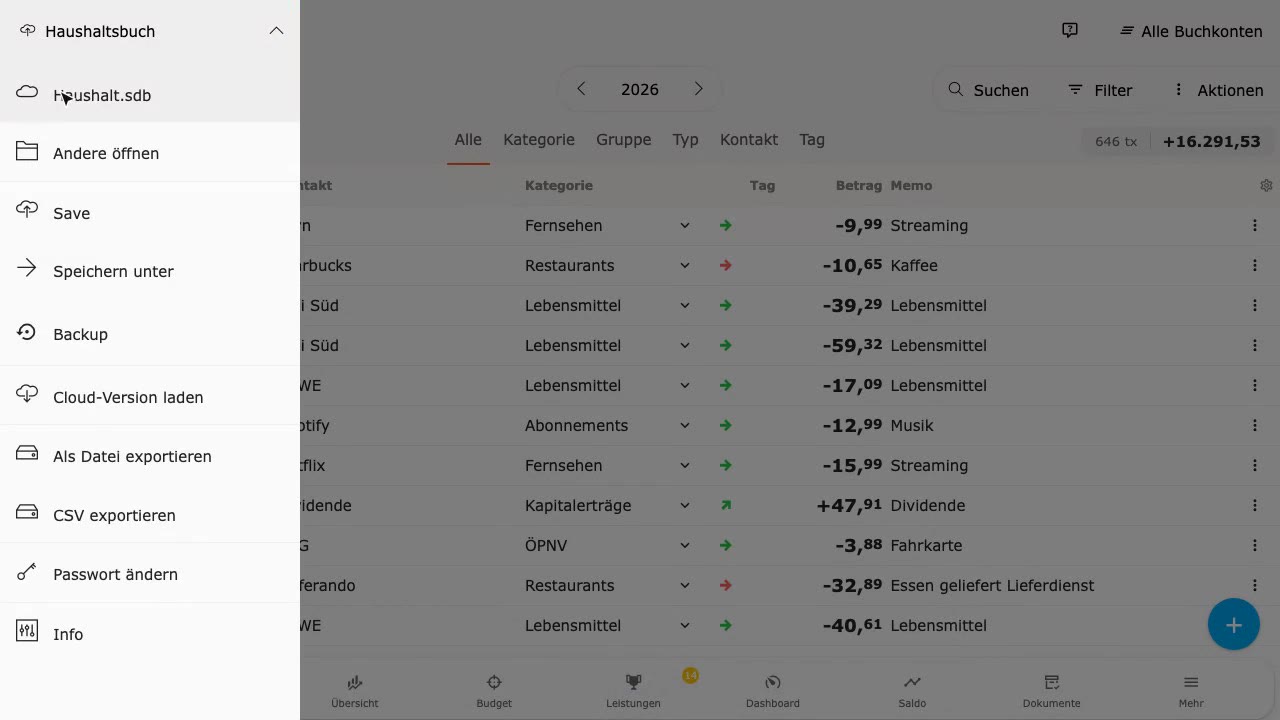Switch to the Kategorie tab

(x=539, y=140)
